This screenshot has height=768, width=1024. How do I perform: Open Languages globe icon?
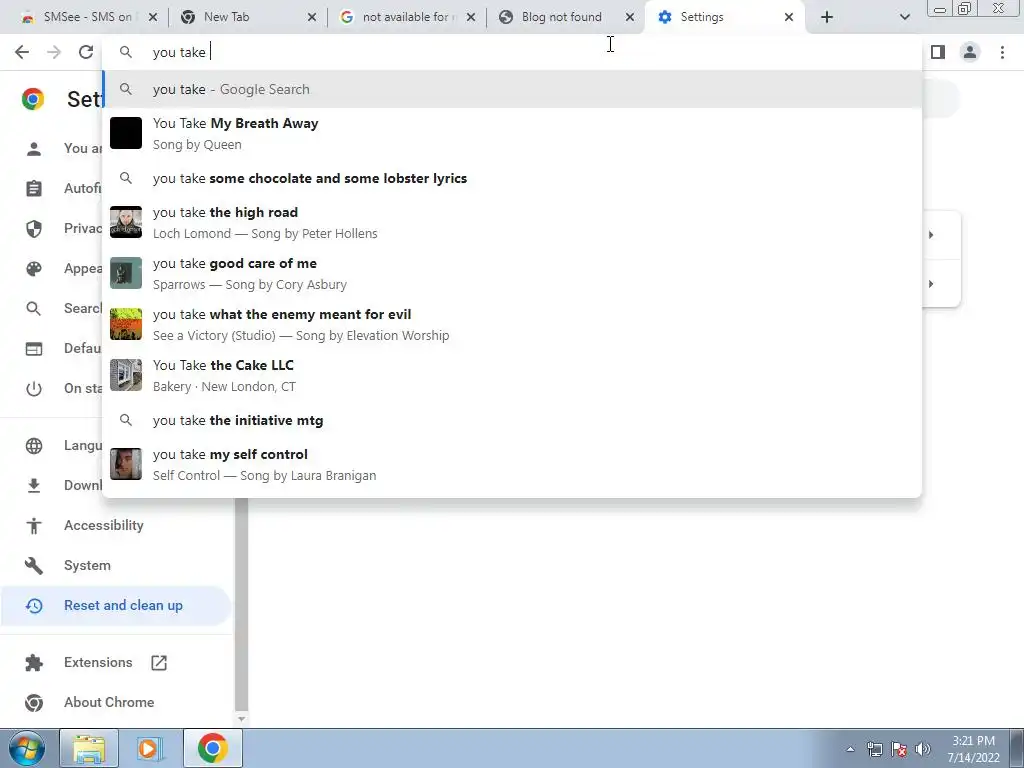[34, 445]
